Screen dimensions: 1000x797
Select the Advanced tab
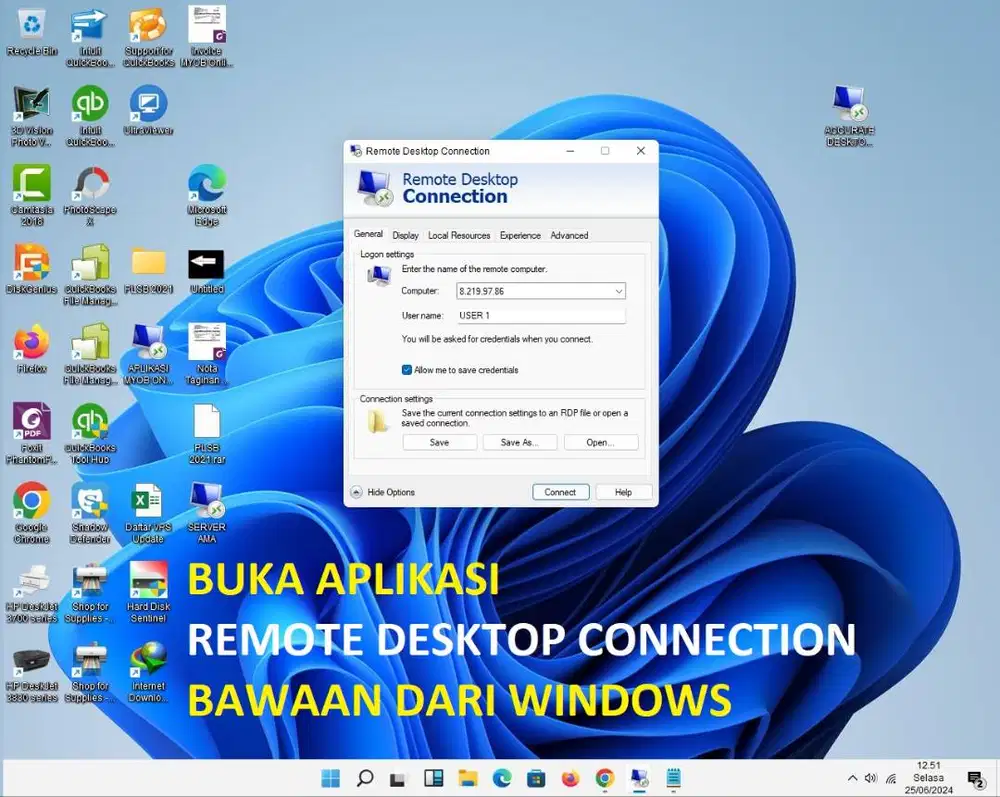click(x=569, y=236)
